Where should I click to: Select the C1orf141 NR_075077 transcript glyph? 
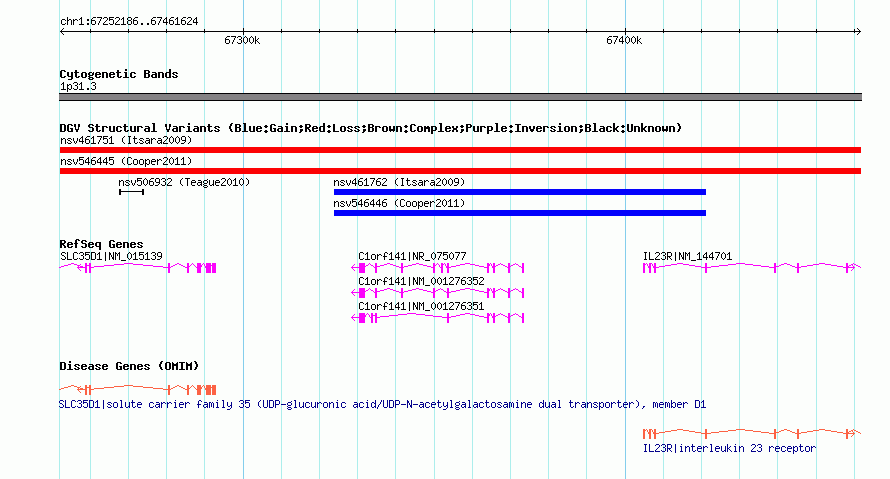(438, 267)
